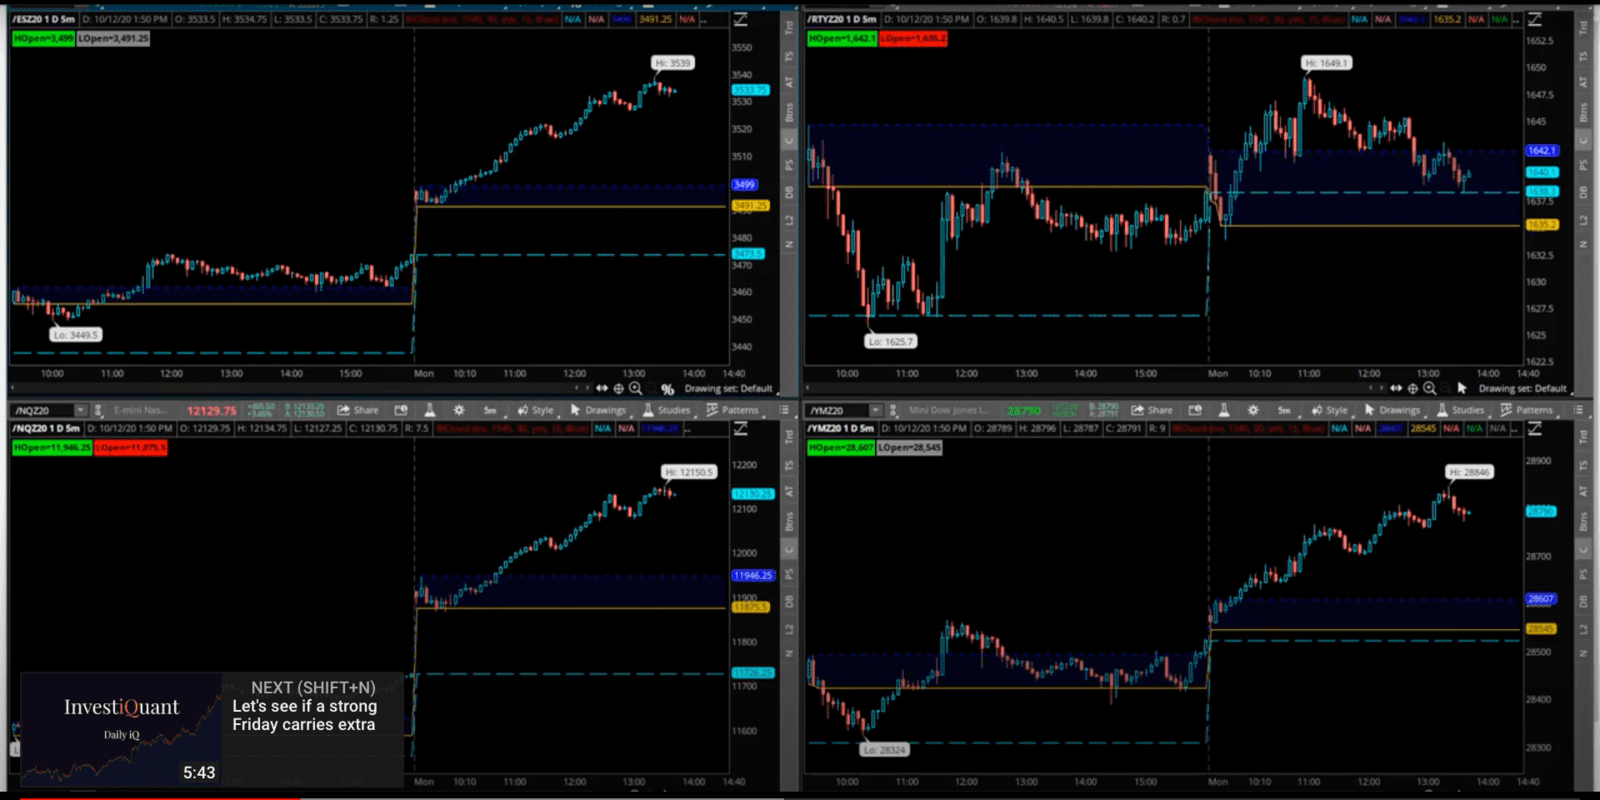Toggle the L2 sidebar tab beside ESZ20 chart
1600x800 pixels.
tap(789, 219)
